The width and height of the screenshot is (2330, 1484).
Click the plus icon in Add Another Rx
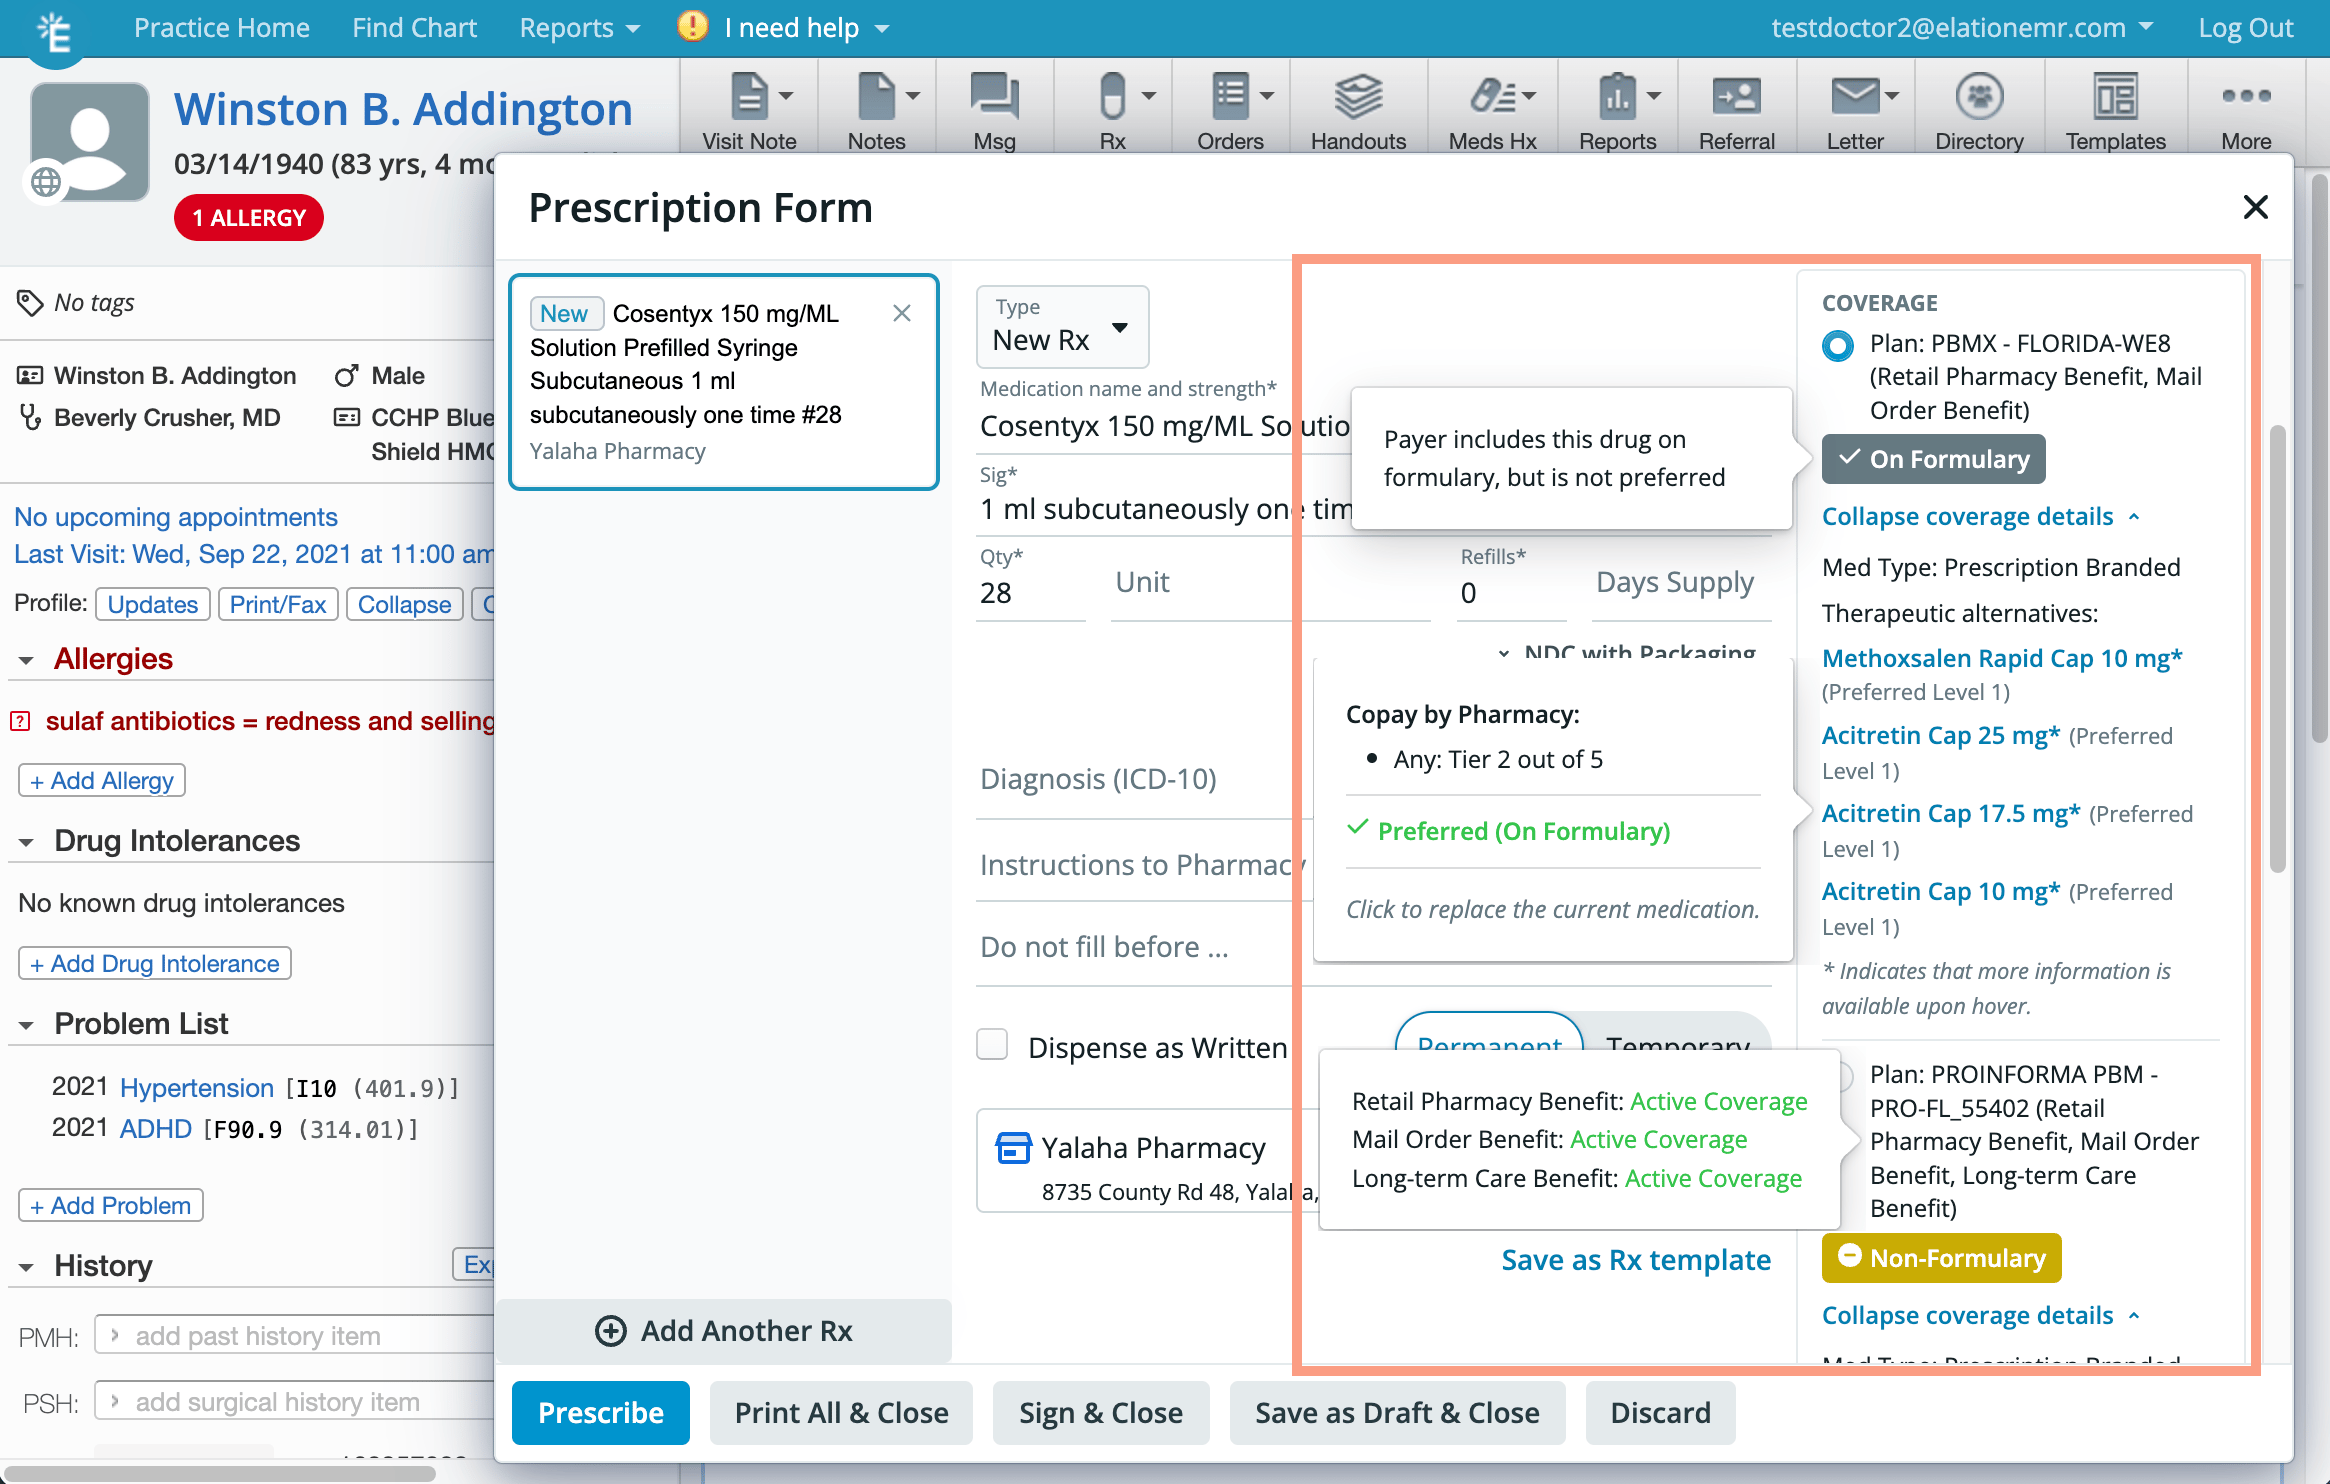611,1331
